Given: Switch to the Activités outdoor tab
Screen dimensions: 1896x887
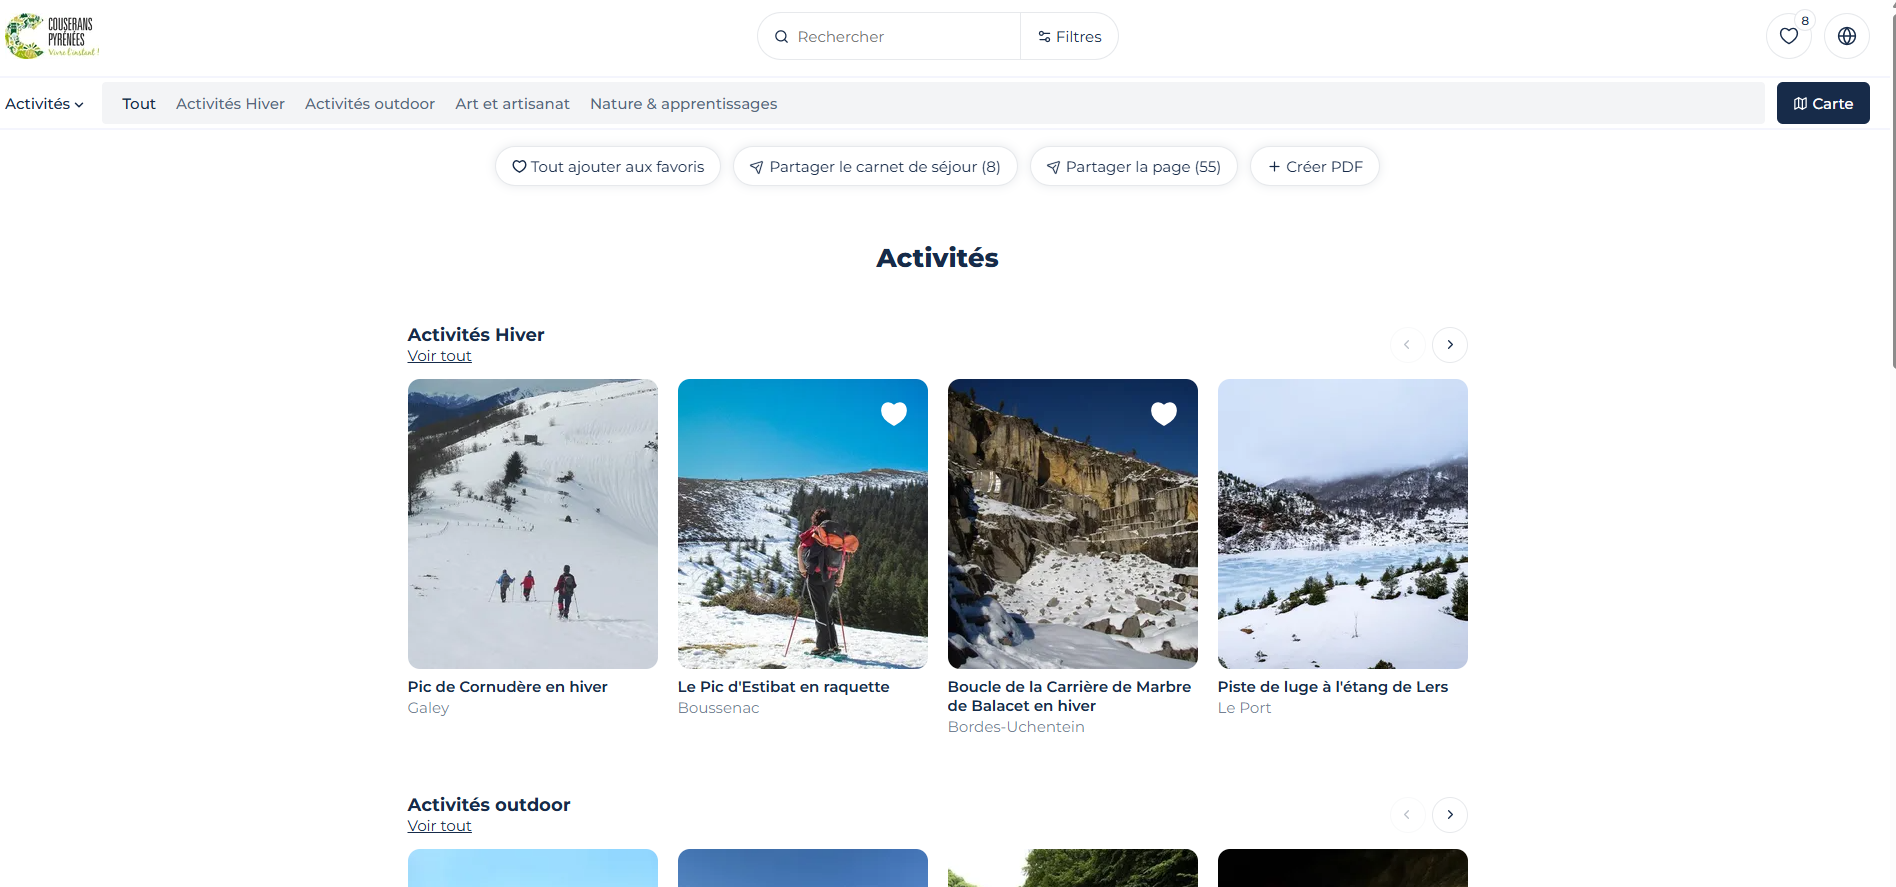Looking at the screenshot, I should coord(369,104).
